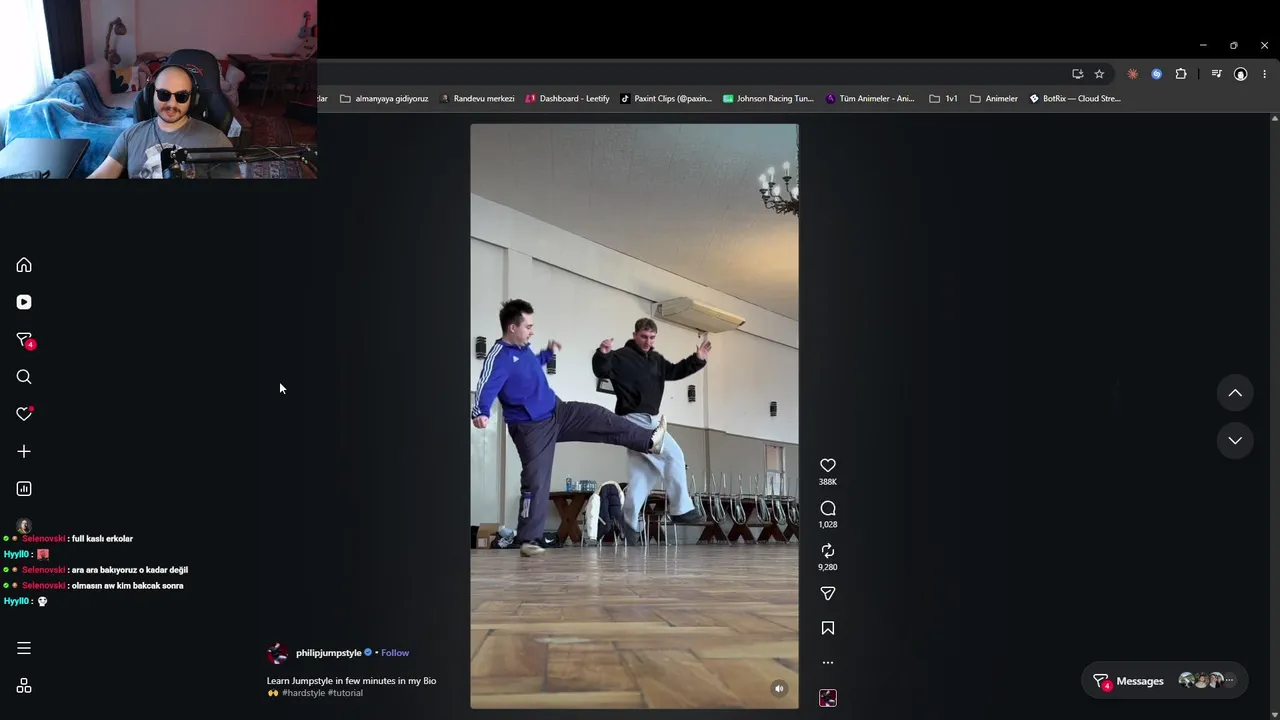This screenshot has height=720, width=1280.
Task: Open the Paxint Clips TikTok bookmark
Action: 666,99
